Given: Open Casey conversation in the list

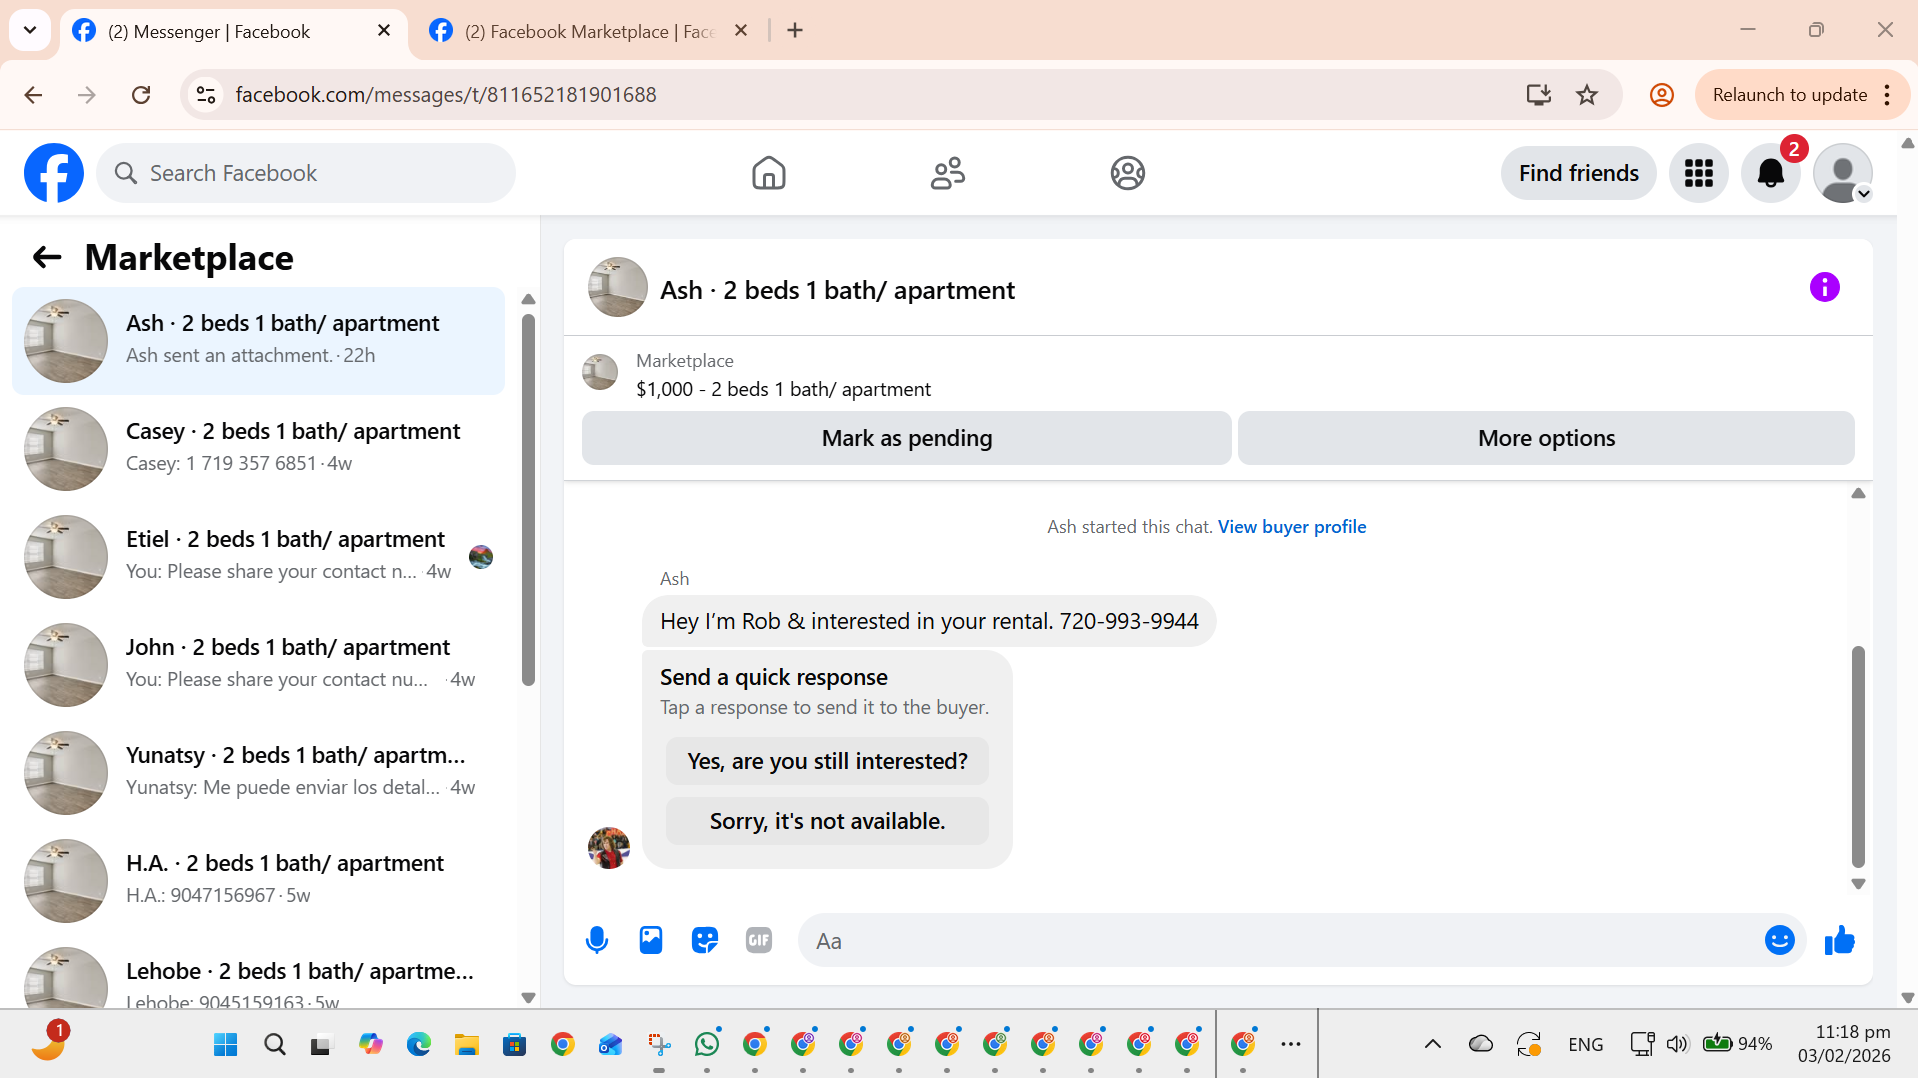Looking at the screenshot, I should click(258, 448).
